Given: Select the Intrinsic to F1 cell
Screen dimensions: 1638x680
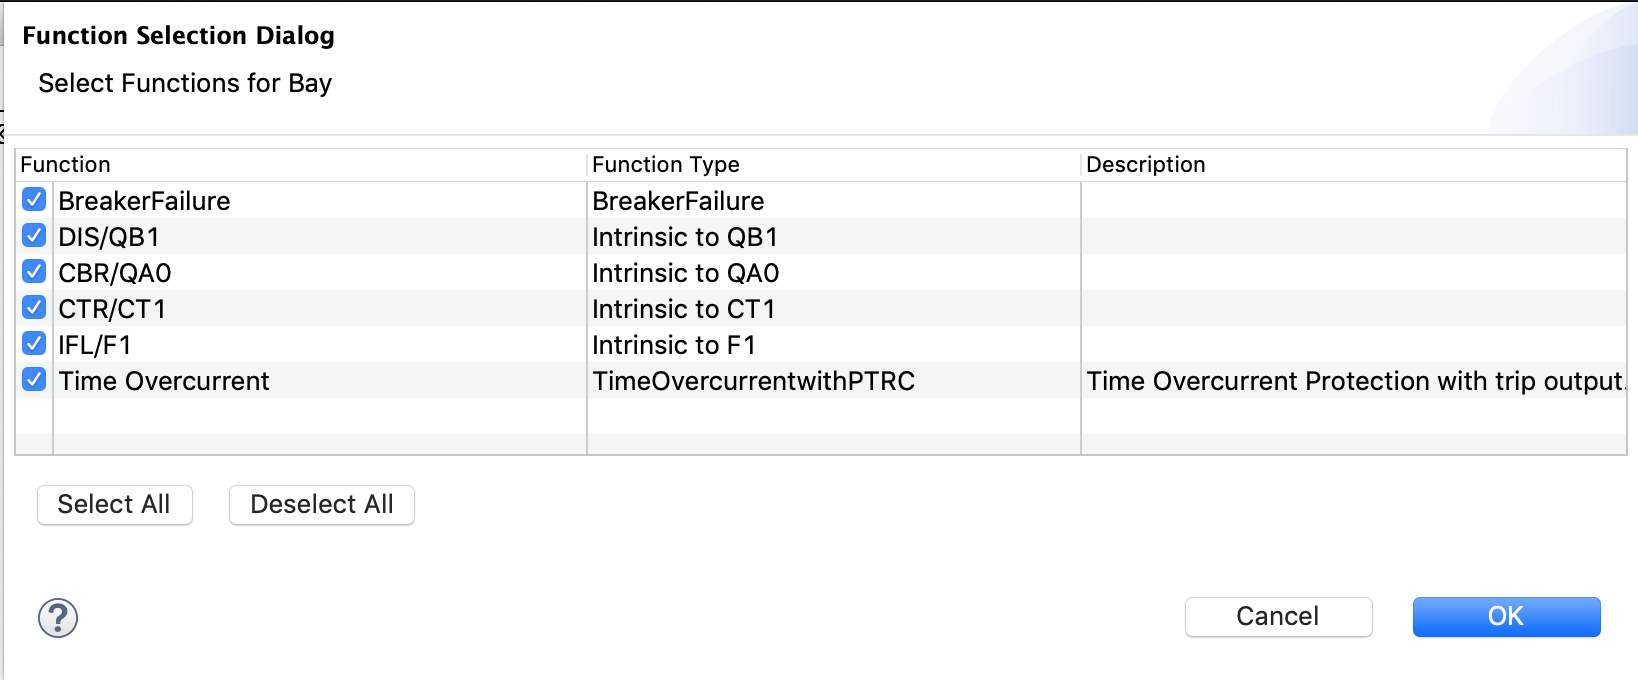Looking at the screenshot, I should coord(674,345).
